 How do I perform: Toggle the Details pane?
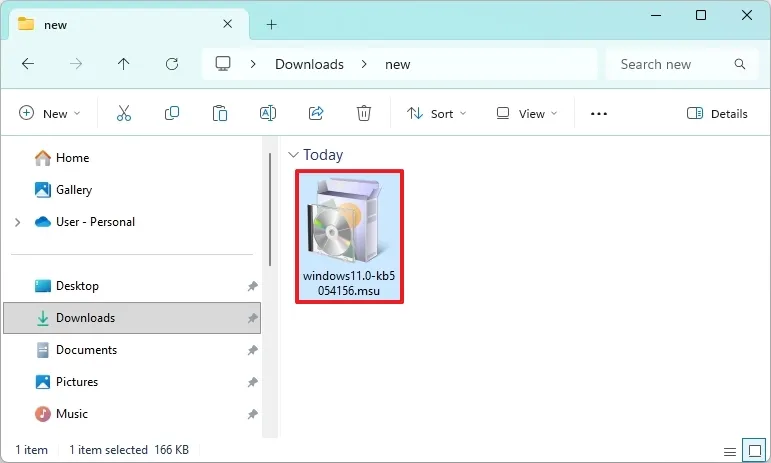tap(717, 114)
